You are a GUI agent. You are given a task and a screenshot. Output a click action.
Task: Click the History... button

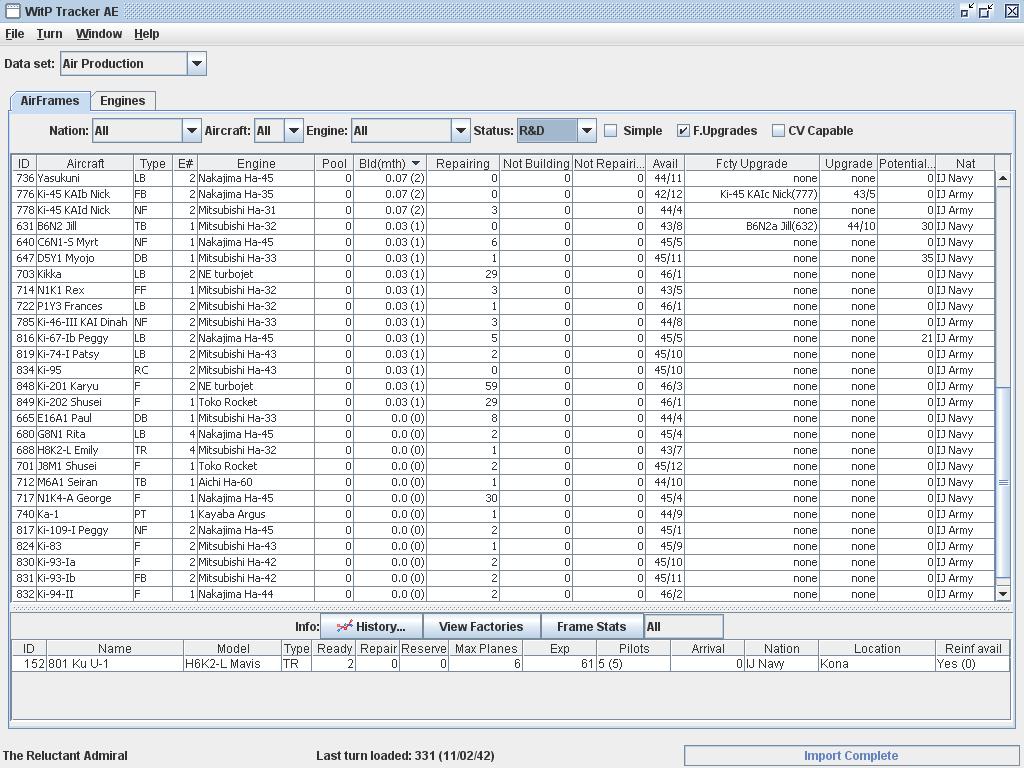(372, 627)
